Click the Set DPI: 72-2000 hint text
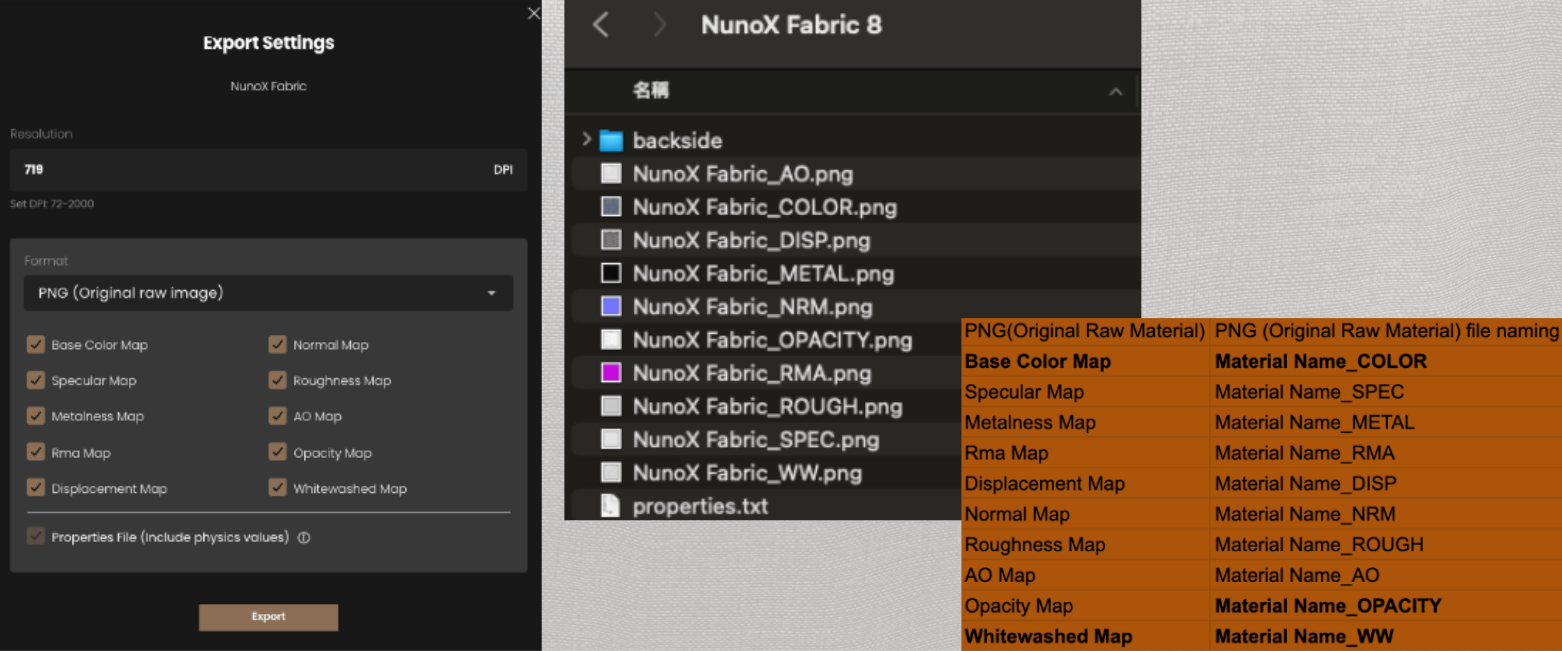Viewport: 1562px width, 651px height. pyautogui.click(x=52, y=204)
